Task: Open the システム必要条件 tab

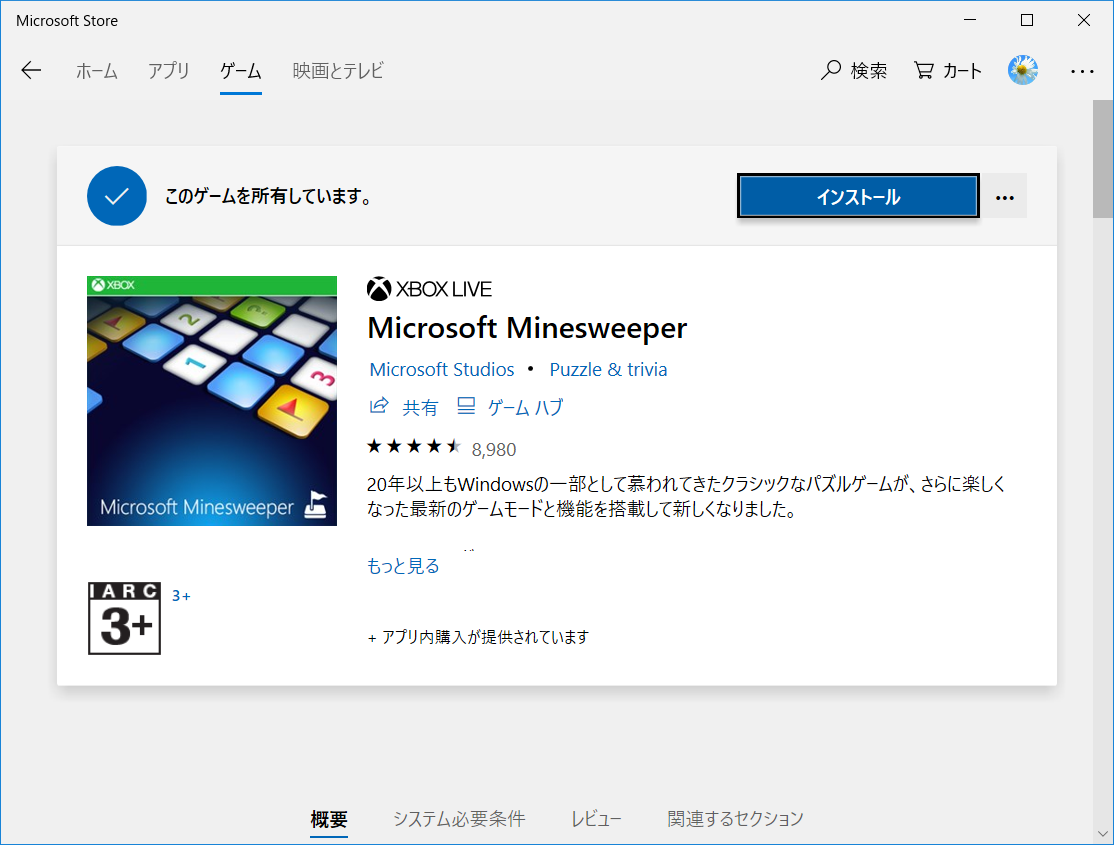Action: click(458, 819)
